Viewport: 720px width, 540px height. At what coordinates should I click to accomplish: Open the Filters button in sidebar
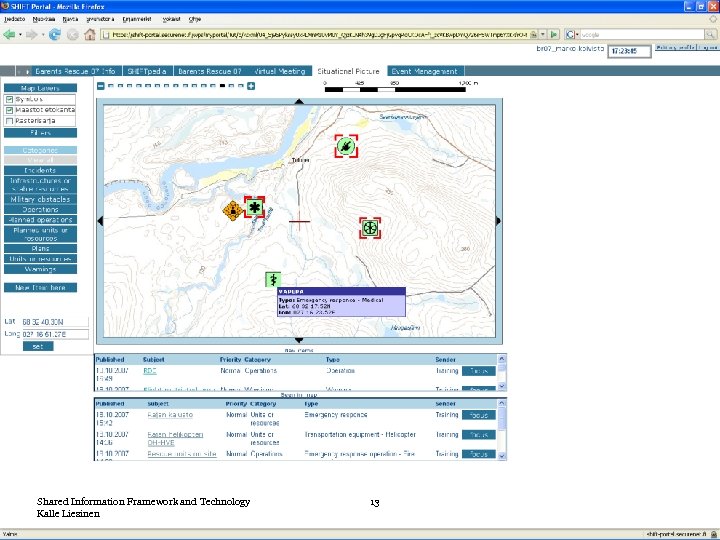coord(40,133)
